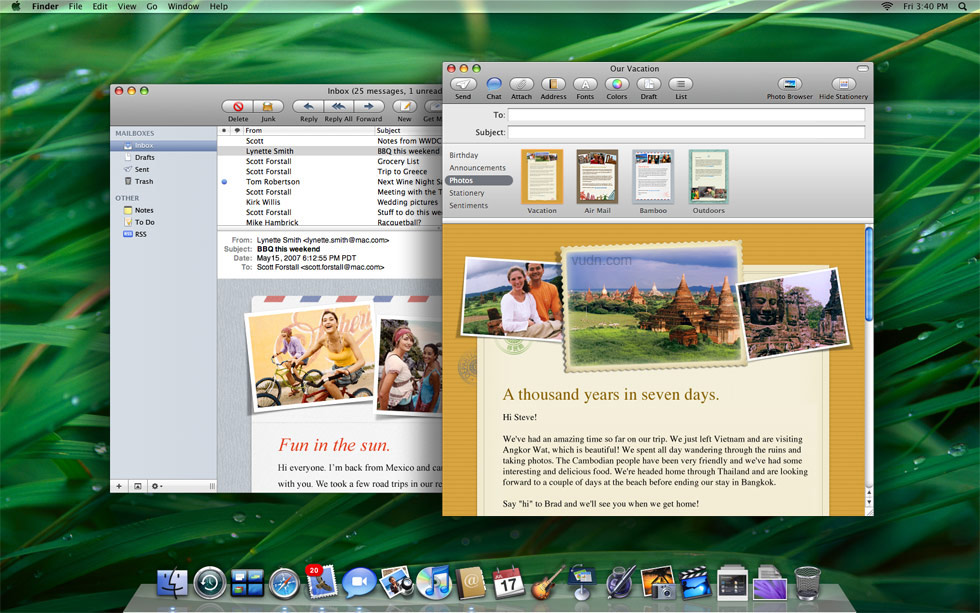Toggle Hide Stationery in compose toolbar
Viewport: 980px width, 613px height.
pyautogui.click(x=844, y=84)
